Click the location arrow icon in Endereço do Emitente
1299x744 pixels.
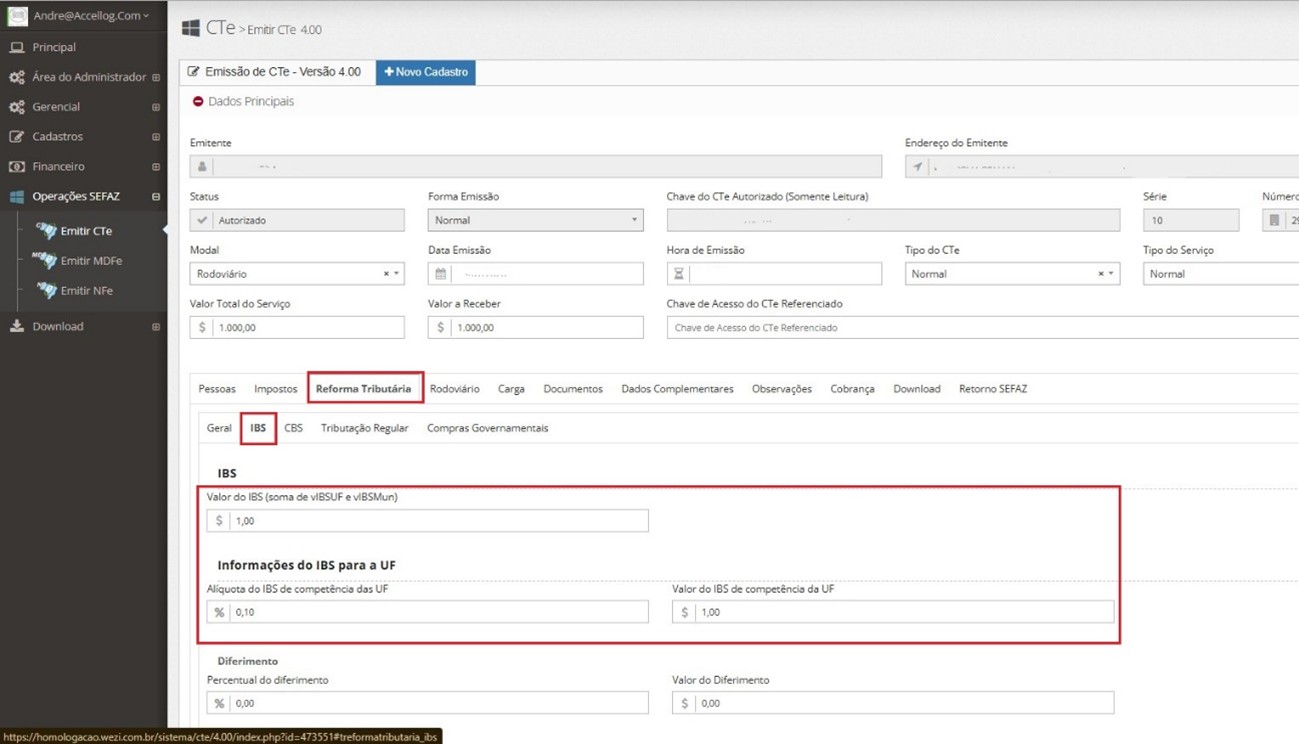917,167
